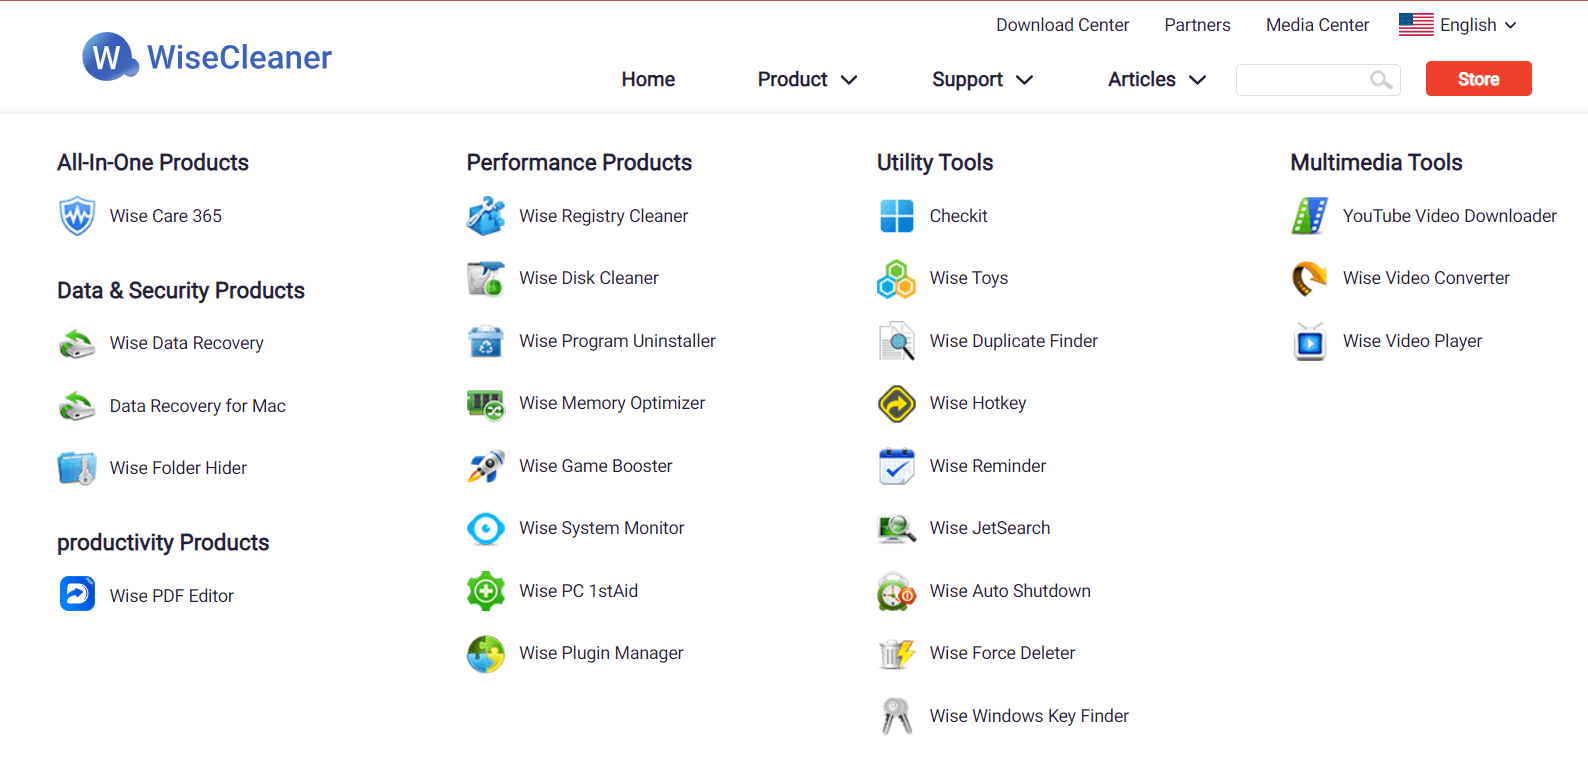The image size is (1588, 765).
Task: Go to the Home menu item
Action: click(x=648, y=79)
